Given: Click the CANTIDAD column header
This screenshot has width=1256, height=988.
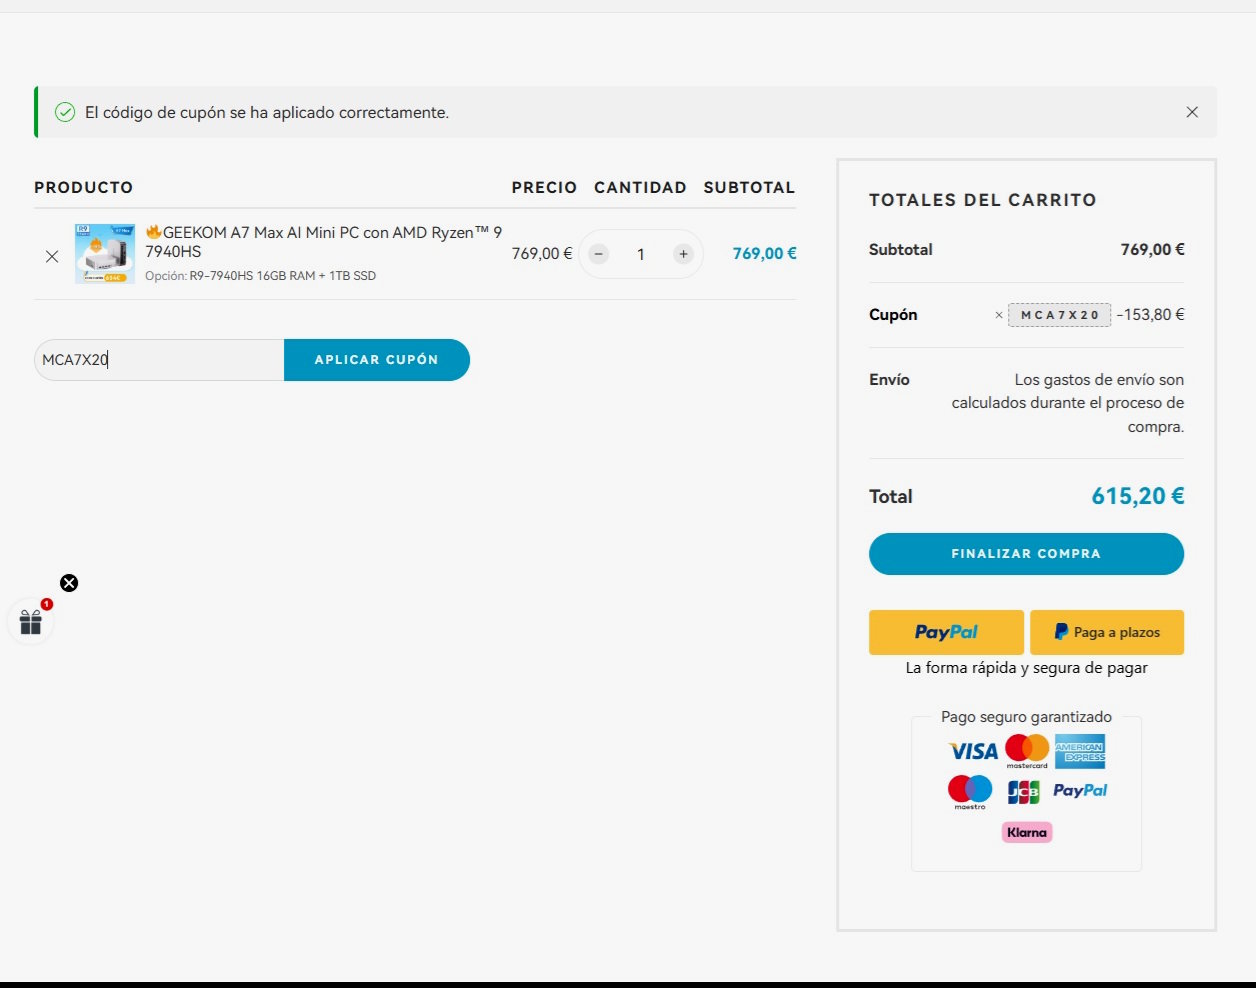Looking at the screenshot, I should coord(640,188).
